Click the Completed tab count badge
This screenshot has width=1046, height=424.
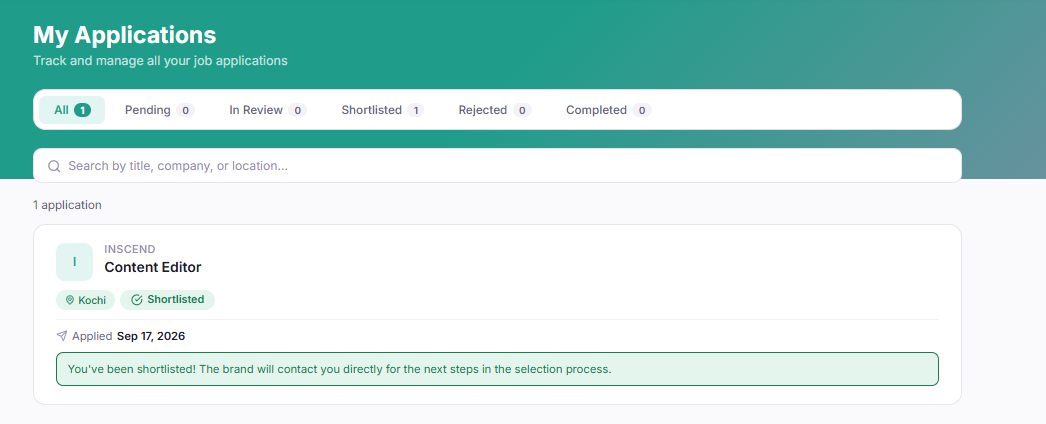coord(642,110)
